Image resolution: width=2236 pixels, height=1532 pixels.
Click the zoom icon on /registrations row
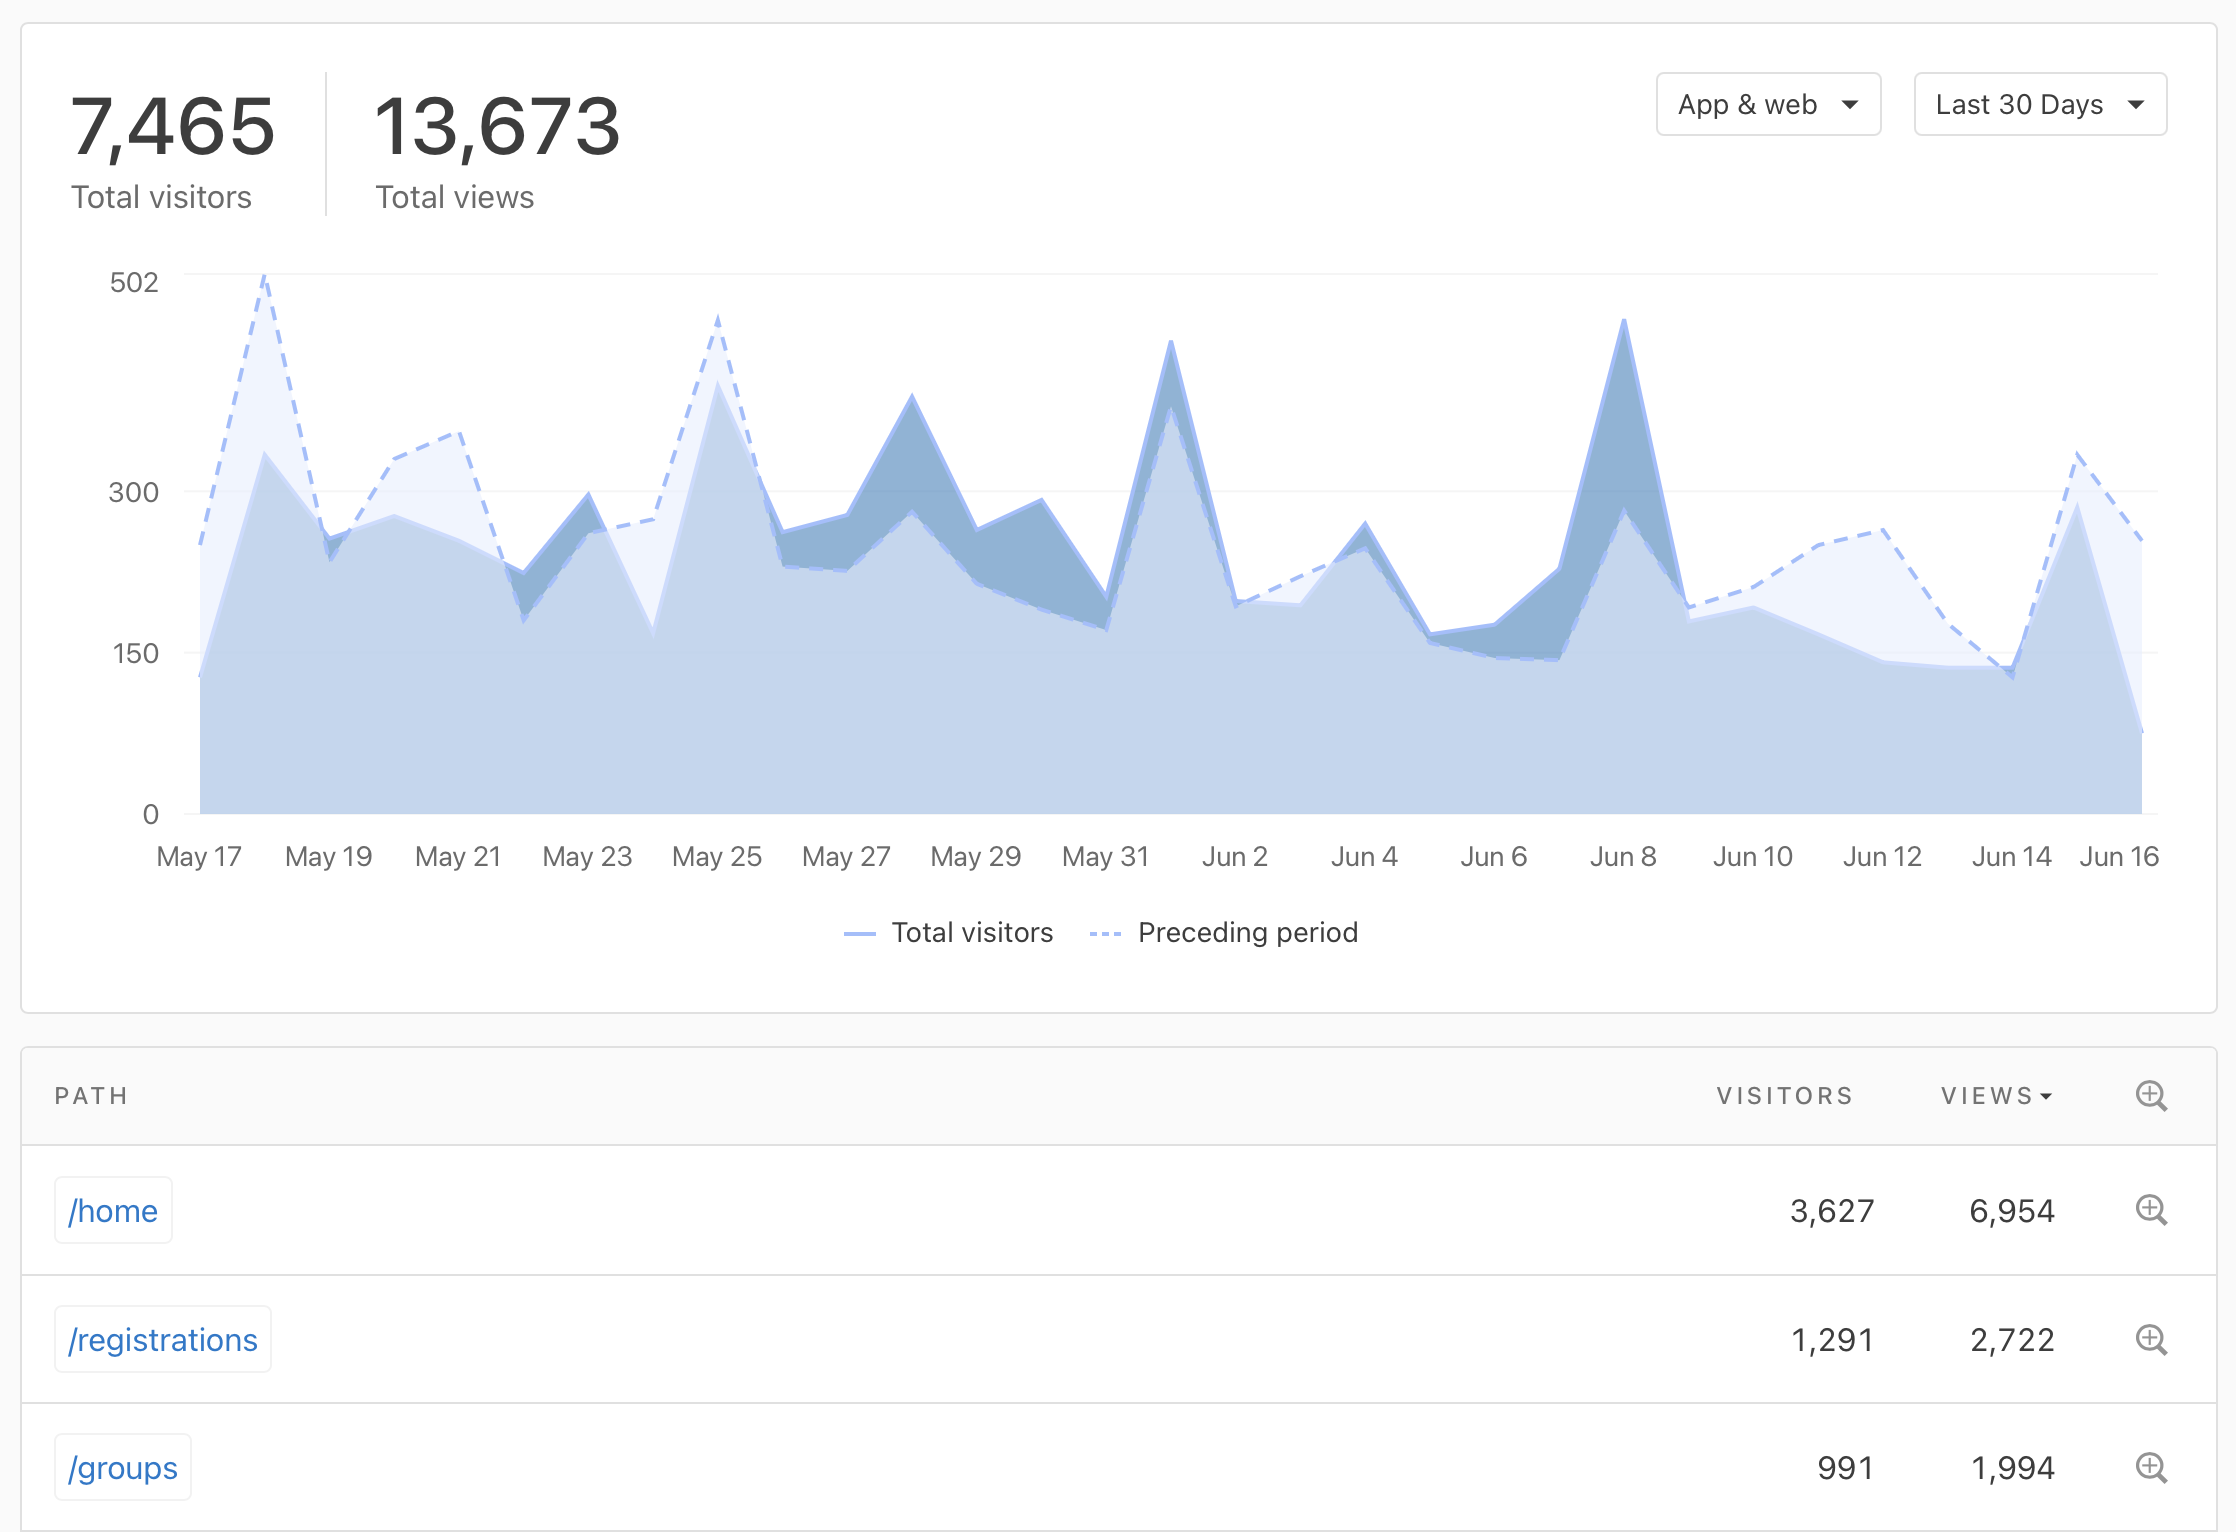(2150, 1339)
